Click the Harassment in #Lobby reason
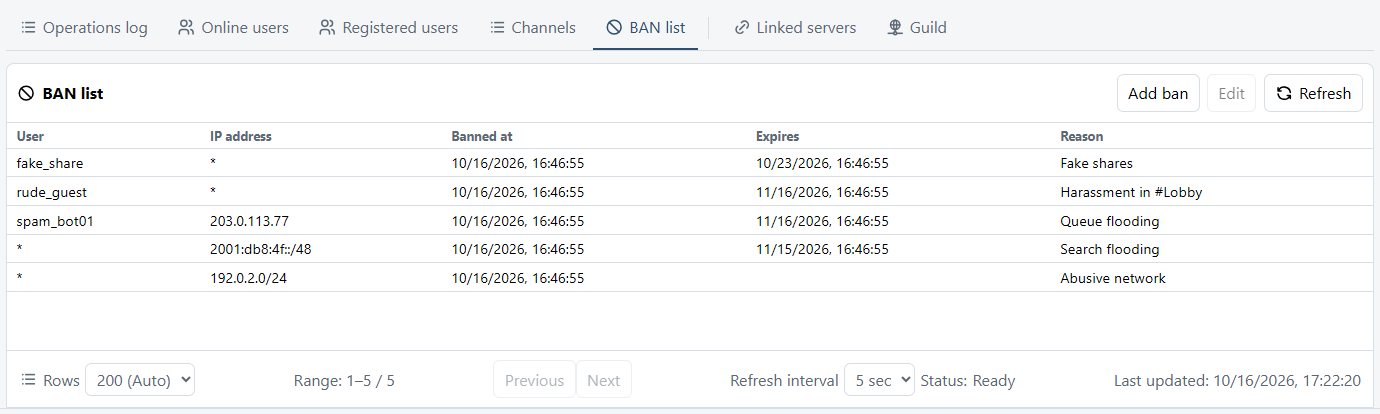 coord(1131,192)
